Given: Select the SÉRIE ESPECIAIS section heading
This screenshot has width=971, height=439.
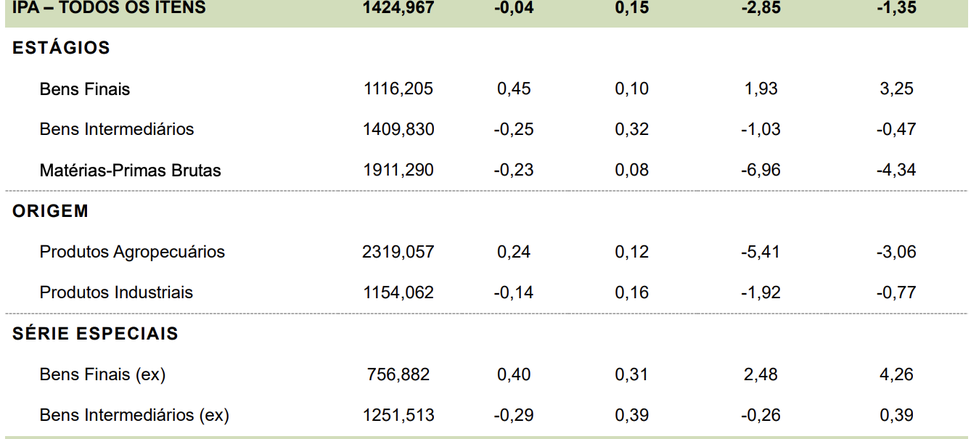Looking at the screenshot, I should click(95, 333).
